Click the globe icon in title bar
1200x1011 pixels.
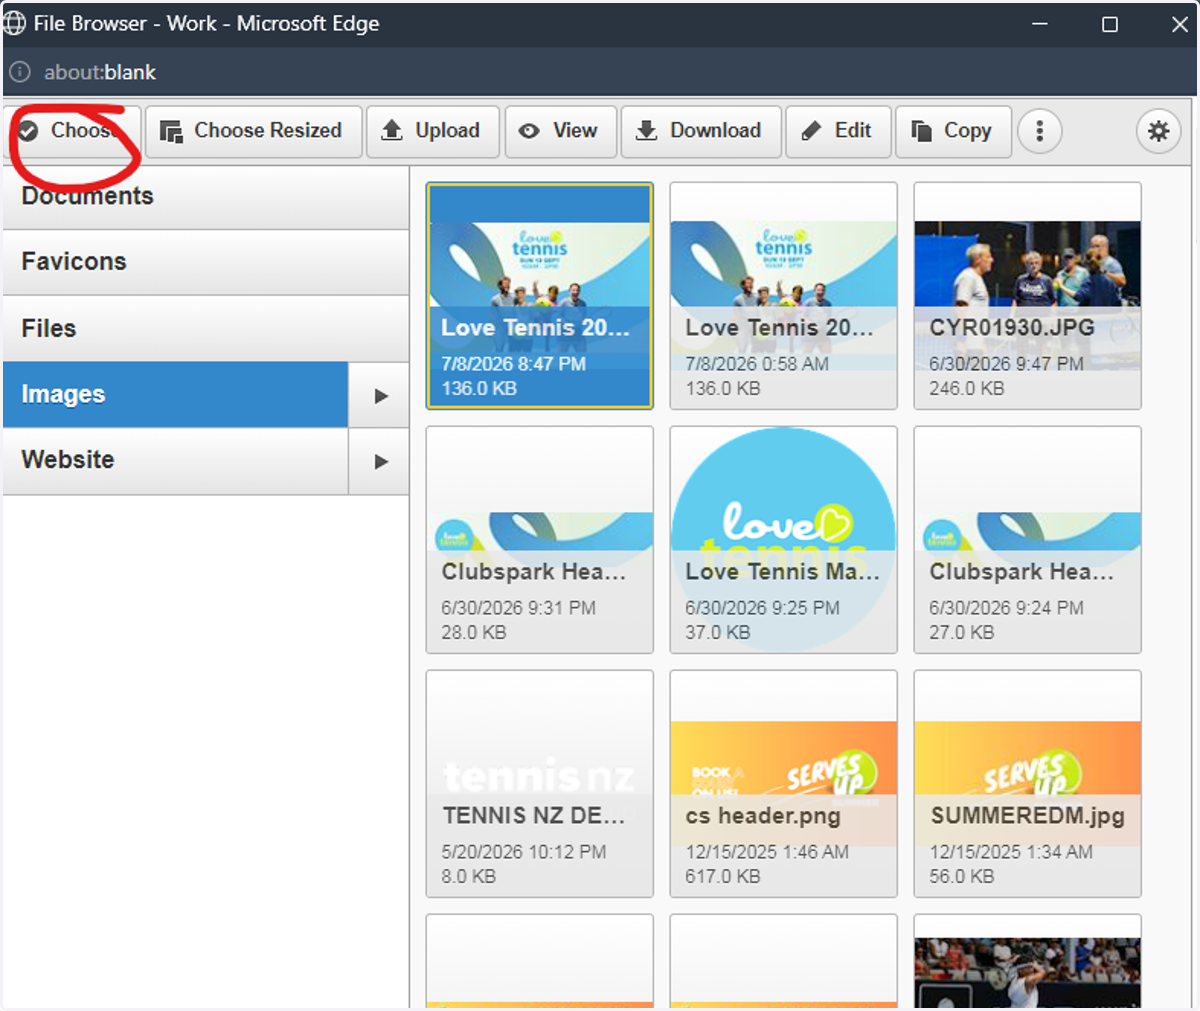(14, 23)
